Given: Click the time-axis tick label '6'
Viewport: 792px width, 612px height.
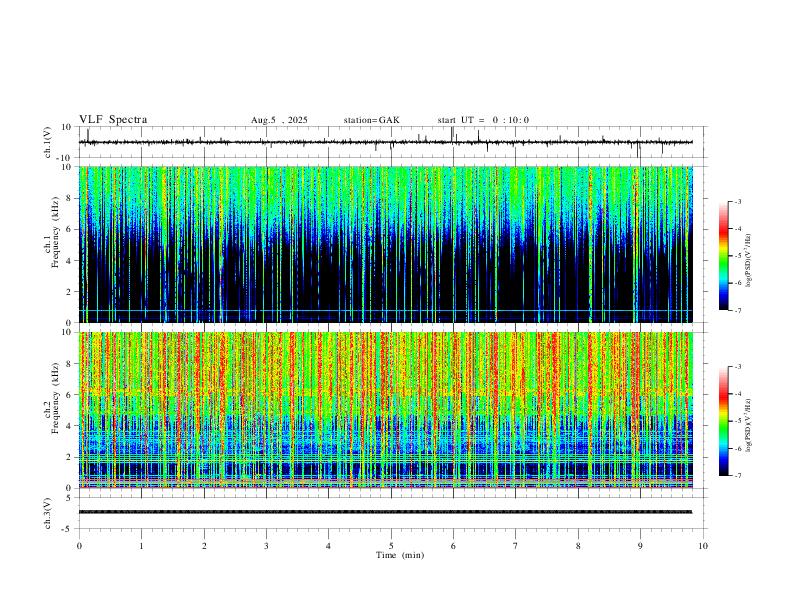Looking at the screenshot, I should coord(453,546).
